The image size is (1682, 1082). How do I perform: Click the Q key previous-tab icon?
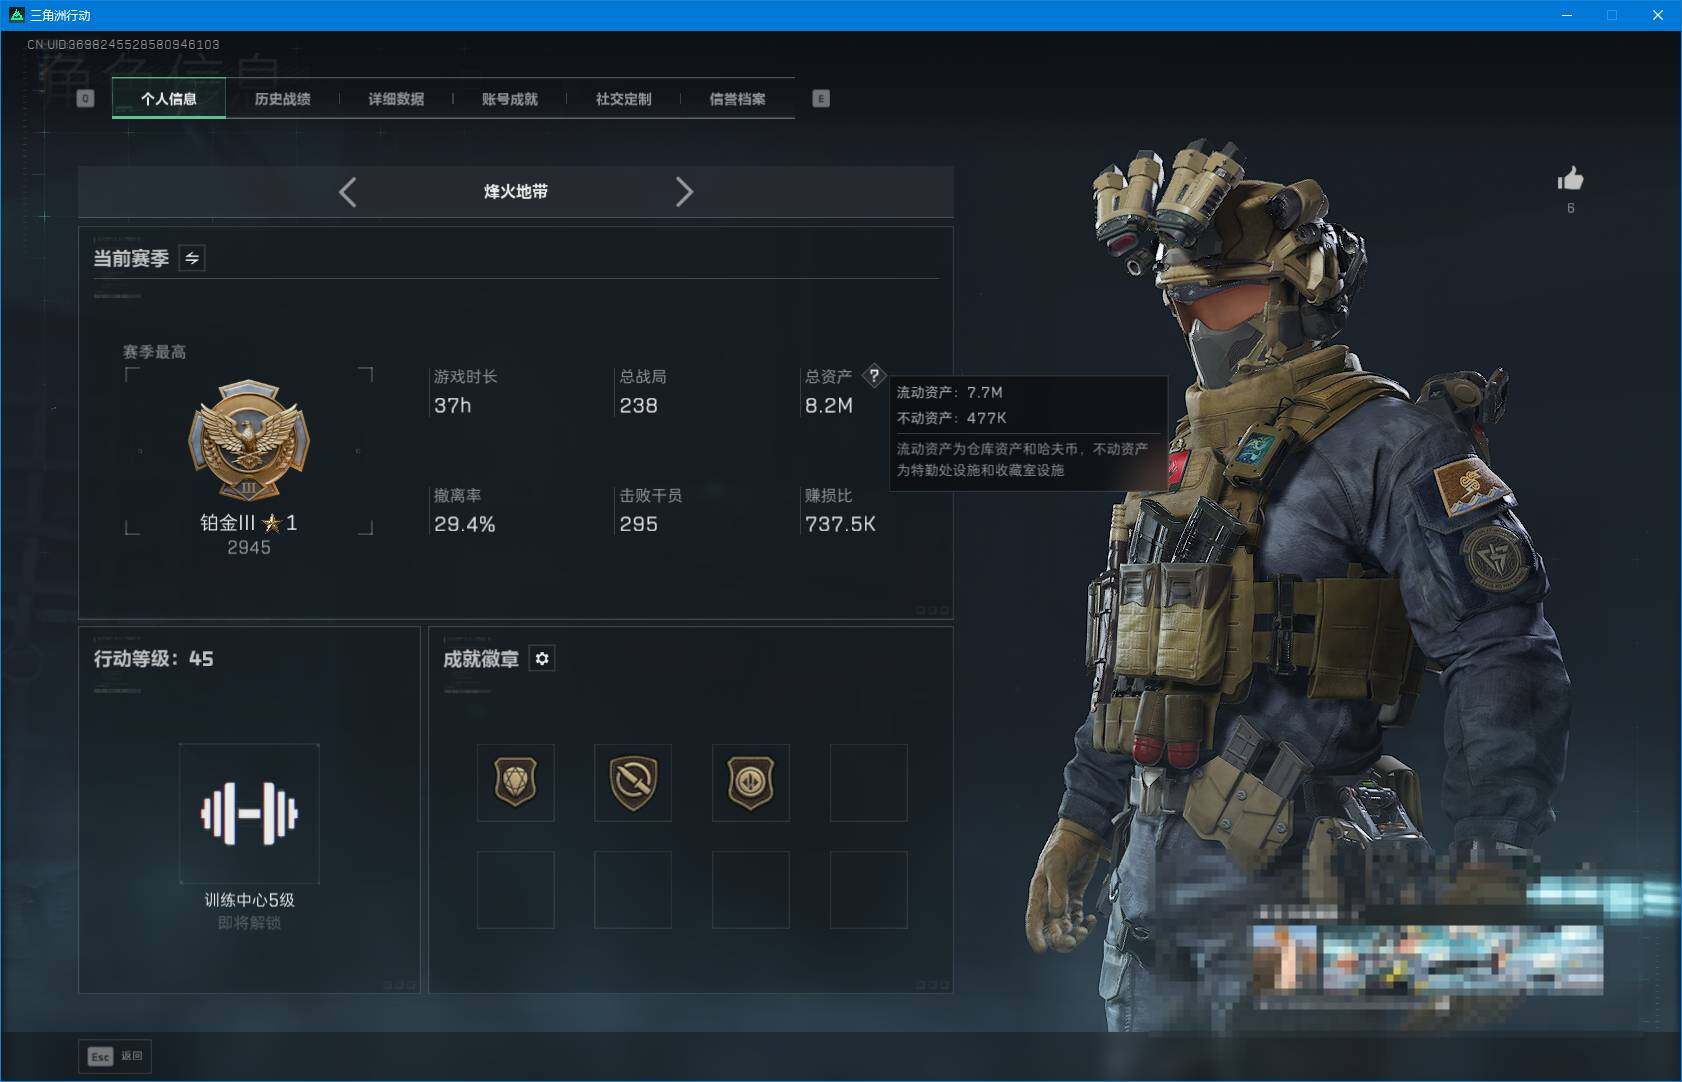pos(86,98)
